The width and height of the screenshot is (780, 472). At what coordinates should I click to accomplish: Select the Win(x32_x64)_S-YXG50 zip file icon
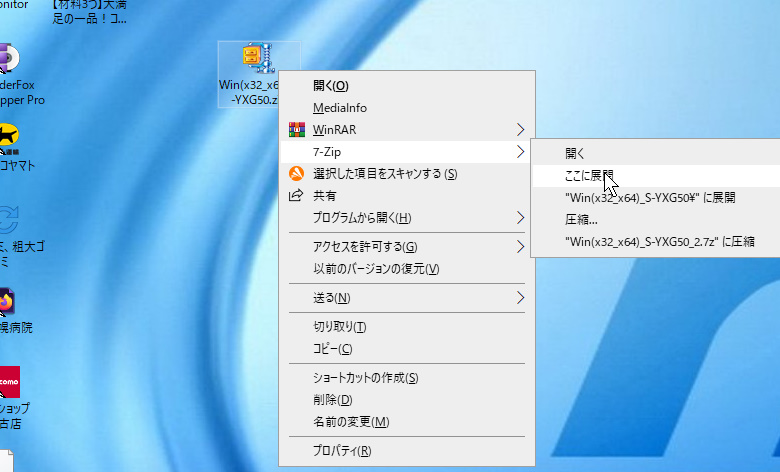(x=257, y=59)
